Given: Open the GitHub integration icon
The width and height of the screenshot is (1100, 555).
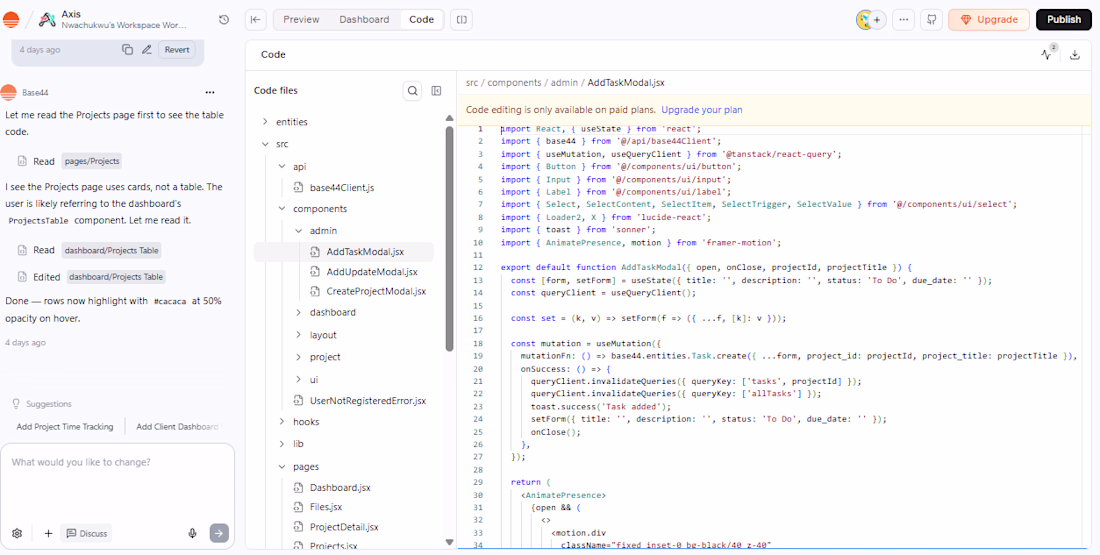Looking at the screenshot, I should pyautogui.click(x=932, y=19).
